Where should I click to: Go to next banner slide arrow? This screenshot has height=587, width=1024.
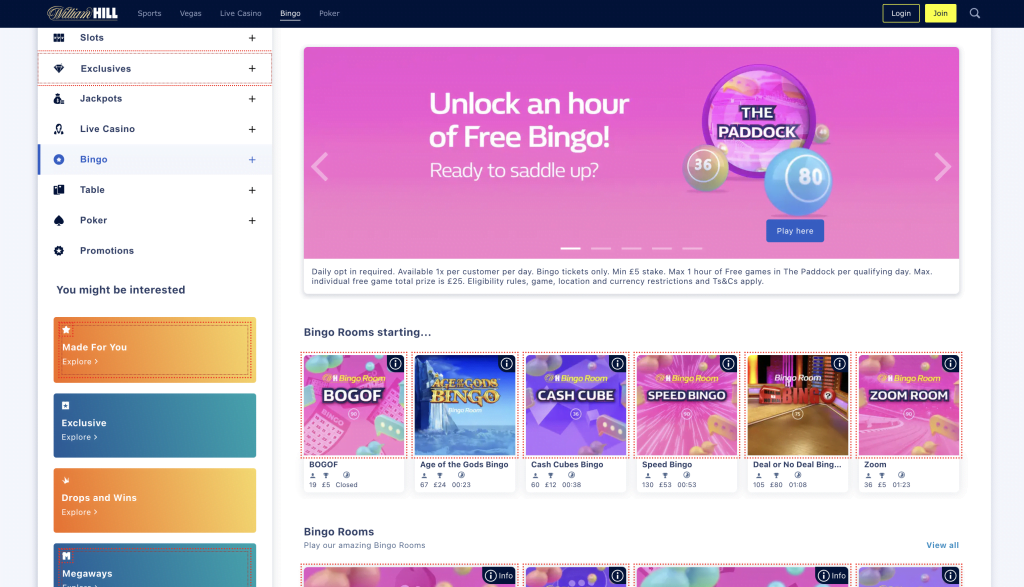(x=942, y=167)
